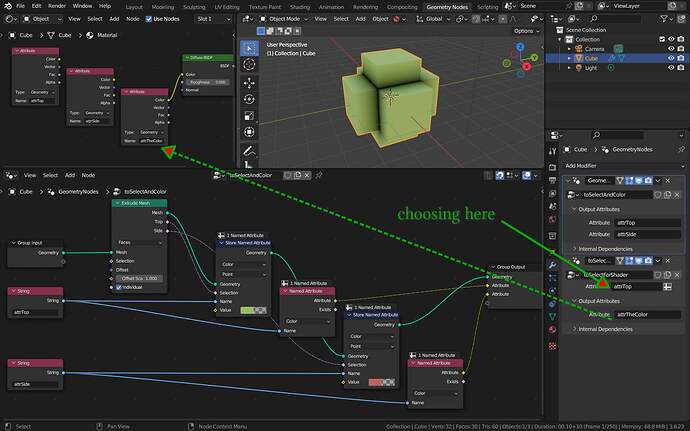Toggle second modifier show in edit mode
This screenshot has height=431, width=690.
tap(629, 261)
